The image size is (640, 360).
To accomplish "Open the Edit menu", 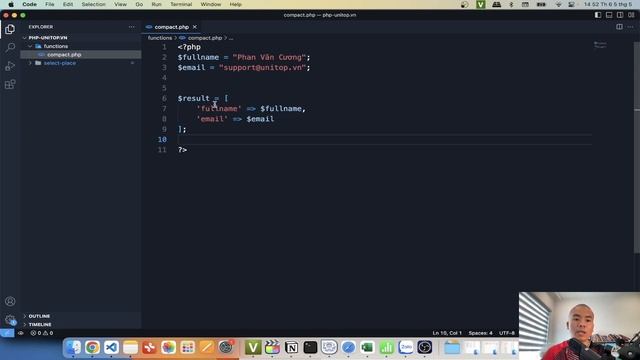I will tap(68, 4).
